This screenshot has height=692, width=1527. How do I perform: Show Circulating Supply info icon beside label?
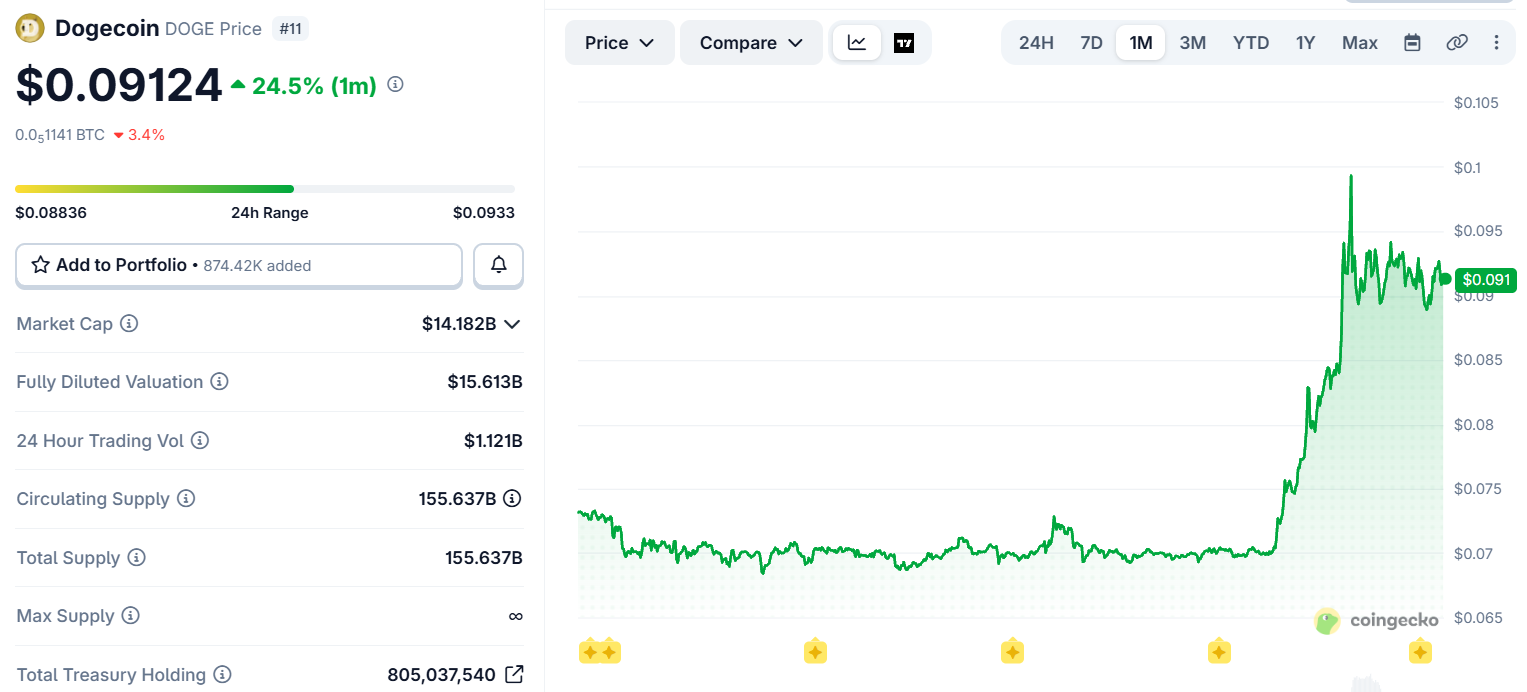tap(186, 498)
